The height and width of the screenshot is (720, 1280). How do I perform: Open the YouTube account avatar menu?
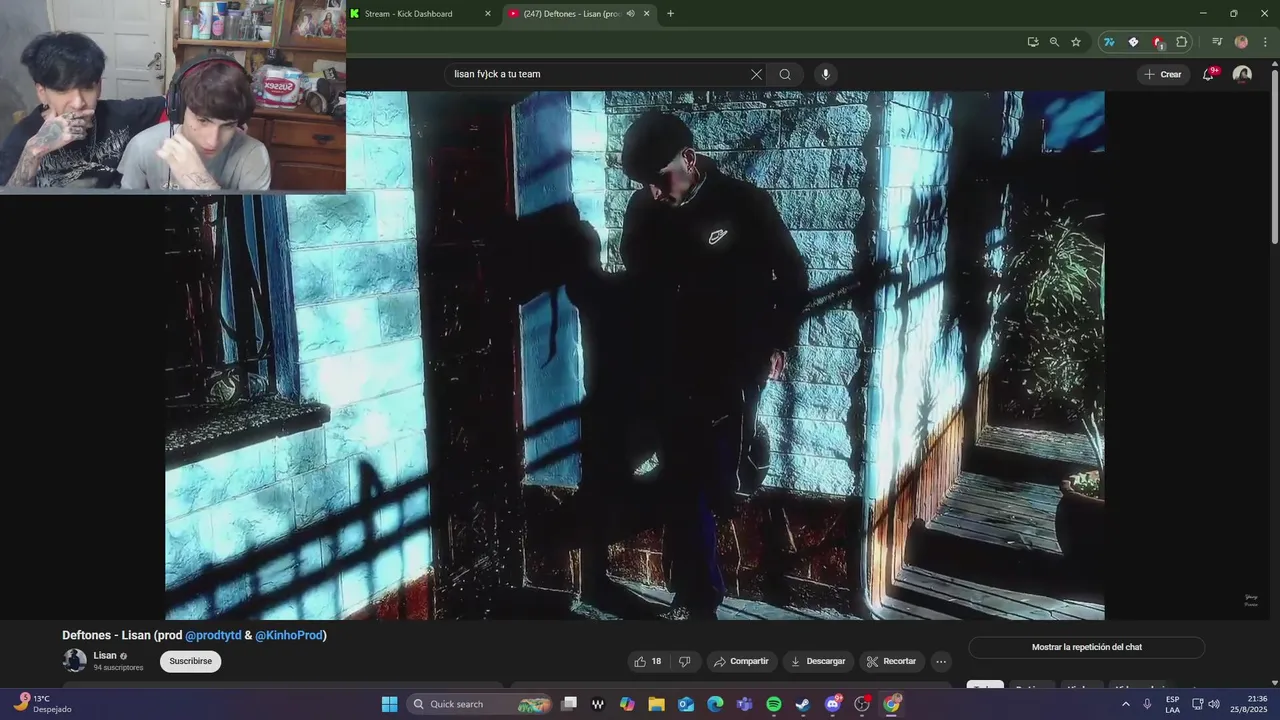[x=1242, y=74]
